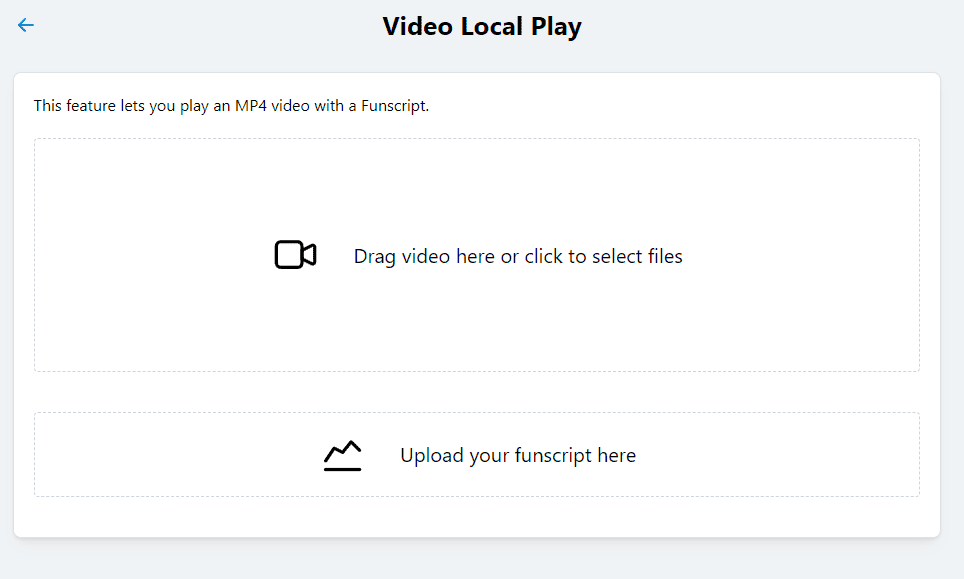Click the white card below the funscript box
This screenshot has width=964, height=579.
pos(477,516)
